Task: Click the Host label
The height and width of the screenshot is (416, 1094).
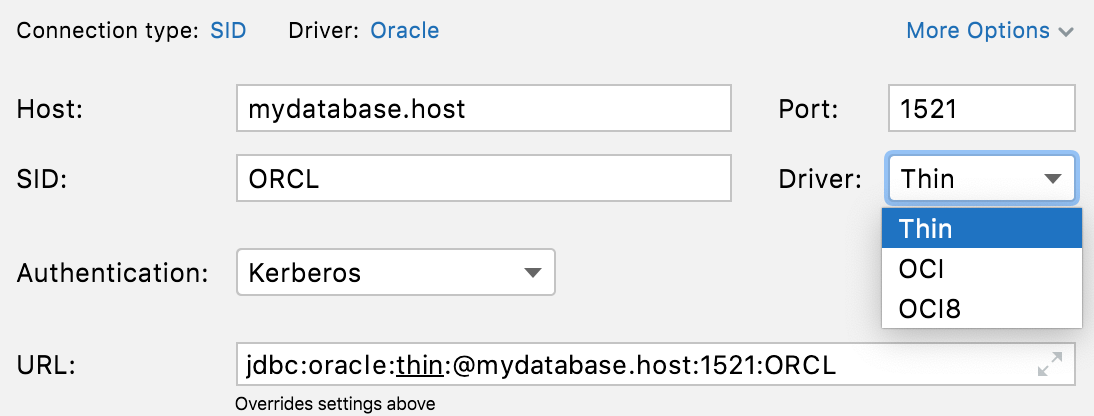Action: pyautogui.click(x=50, y=109)
